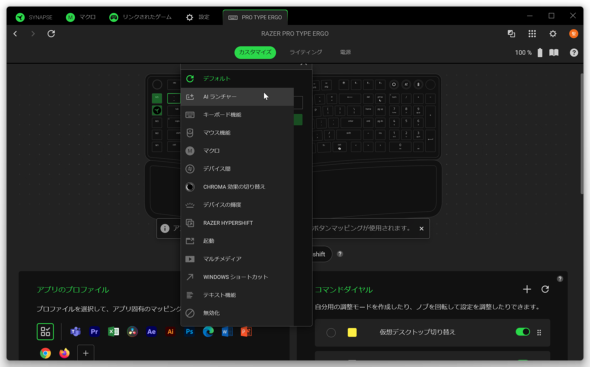Open the マクロ top tab
The height and width of the screenshot is (367, 590).
coord(81,17)
